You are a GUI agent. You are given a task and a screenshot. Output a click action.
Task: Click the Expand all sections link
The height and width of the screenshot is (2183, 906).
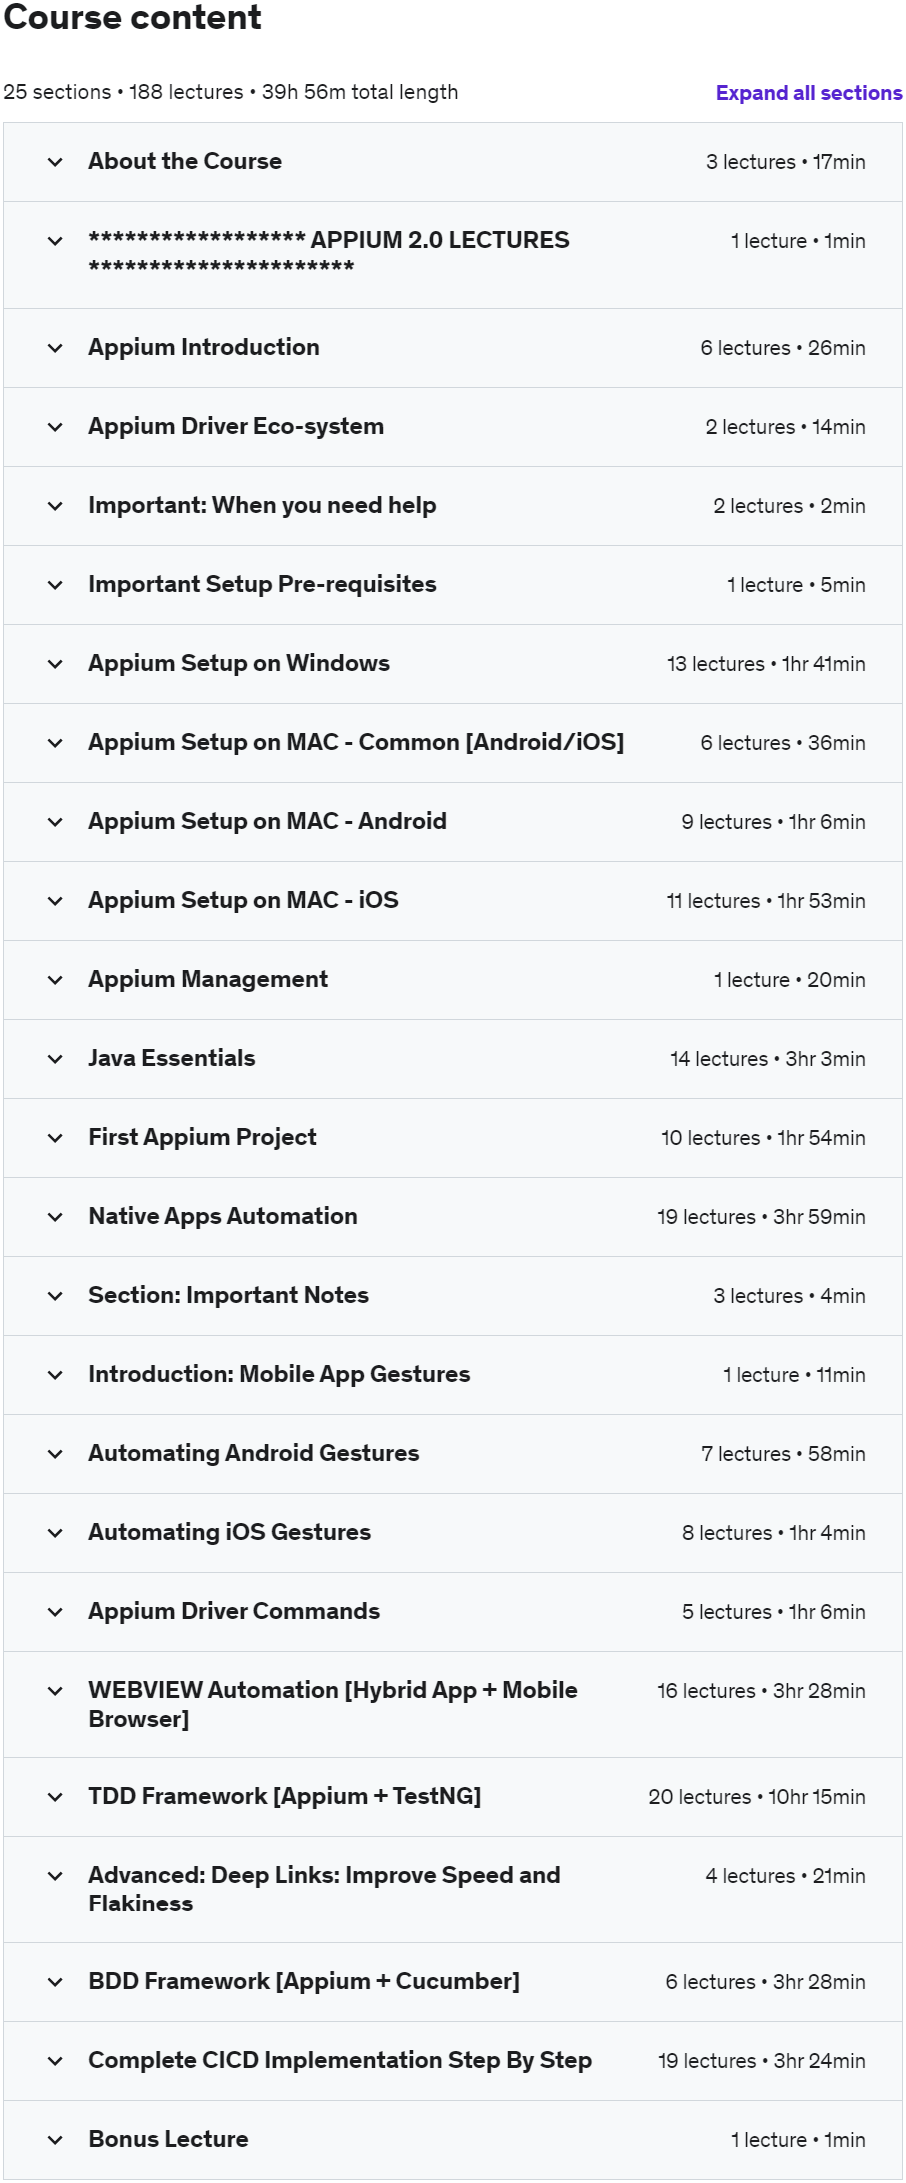click(809, 93)
